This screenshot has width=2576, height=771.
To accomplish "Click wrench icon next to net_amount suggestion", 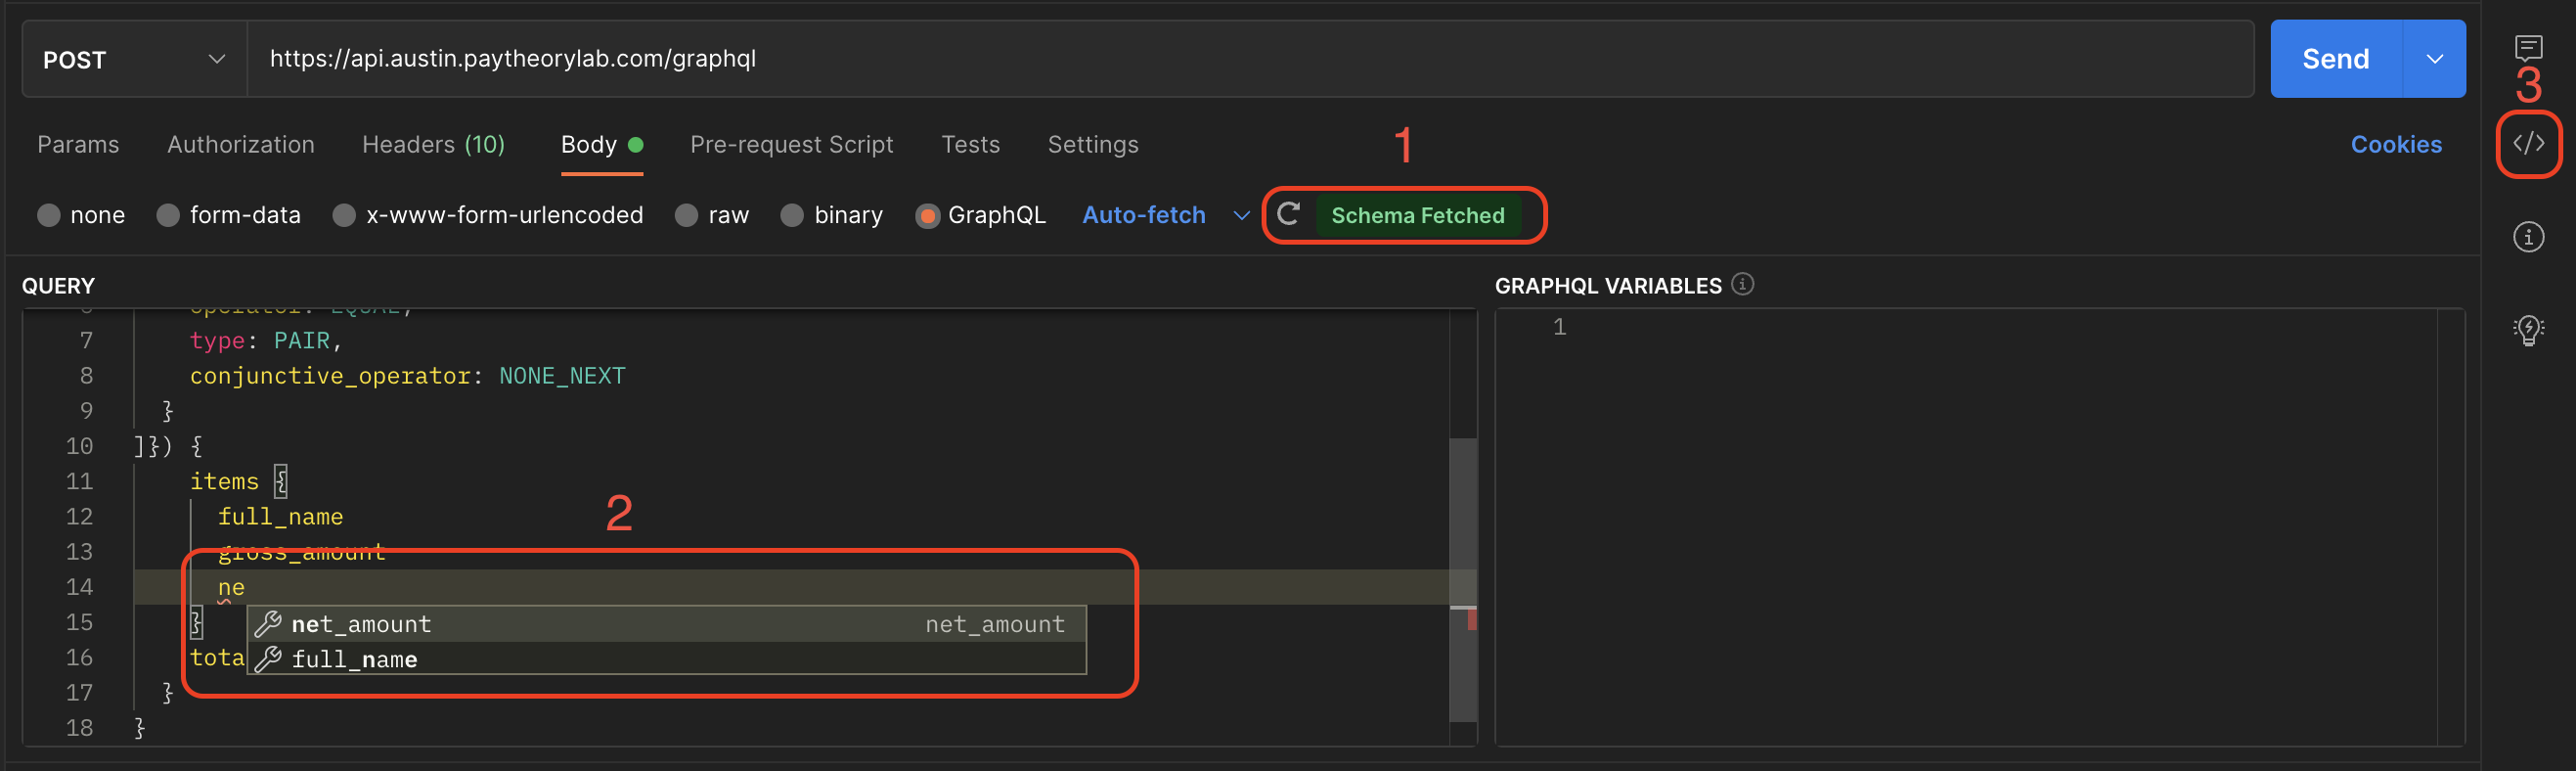I will point(268,624).
